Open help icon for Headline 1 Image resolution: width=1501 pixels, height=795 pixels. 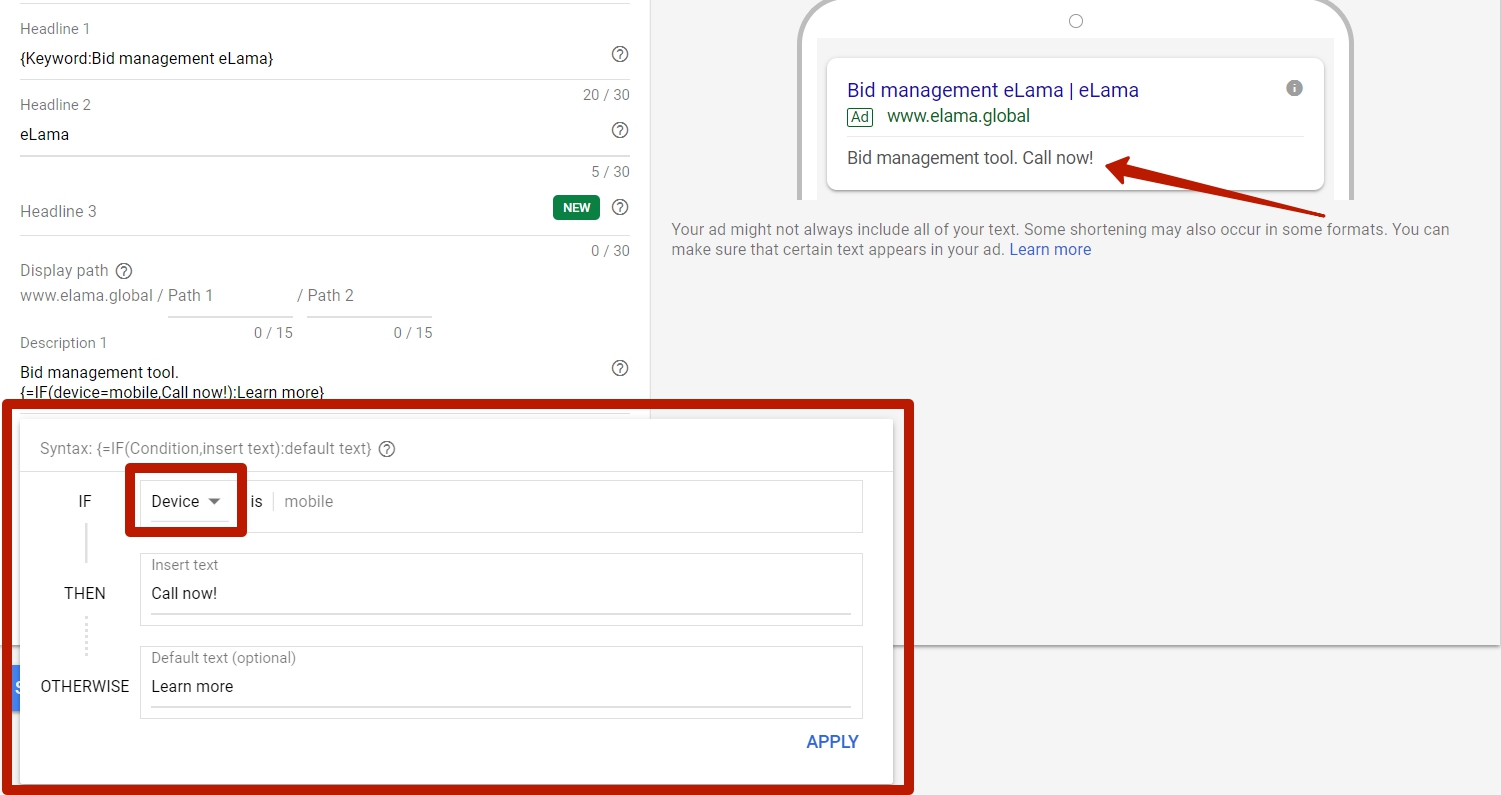click(620, 54)
